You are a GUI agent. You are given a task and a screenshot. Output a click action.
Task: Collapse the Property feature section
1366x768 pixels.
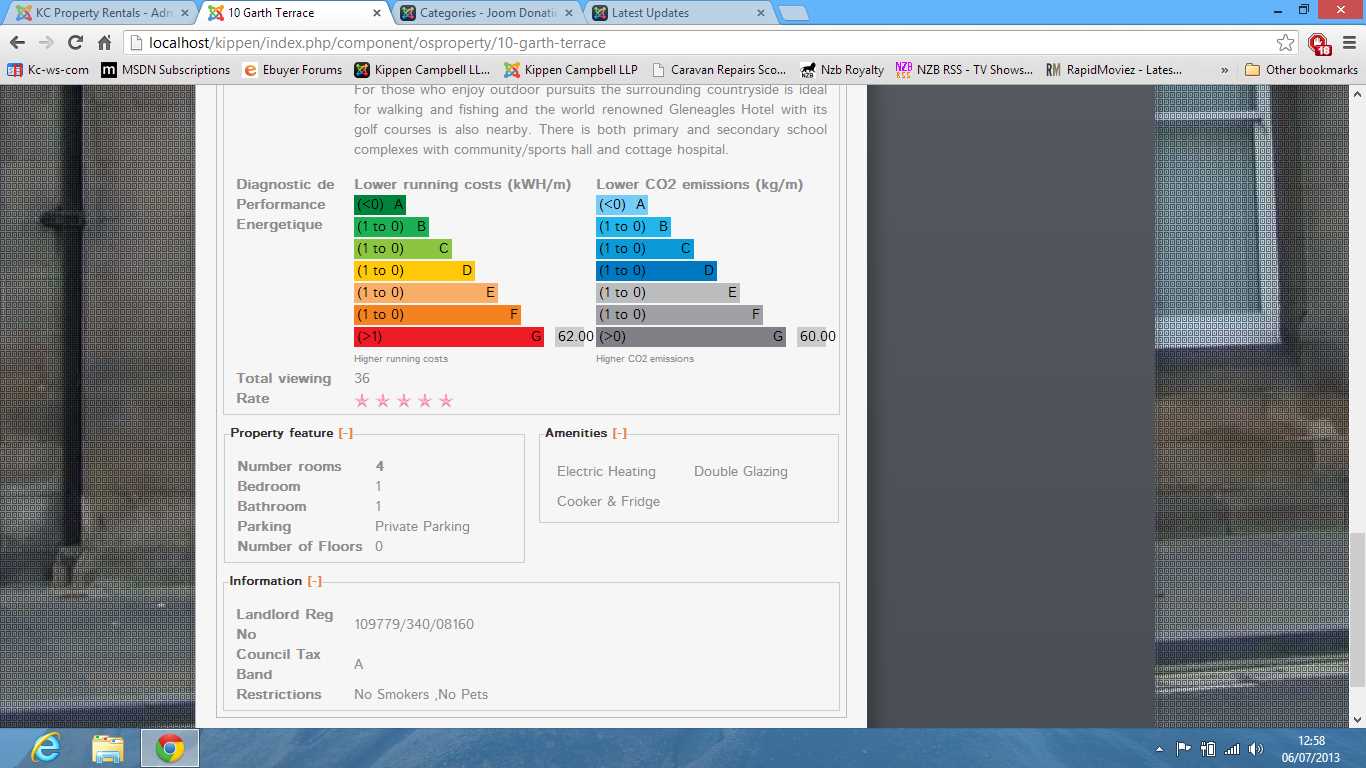coord(345,433)
